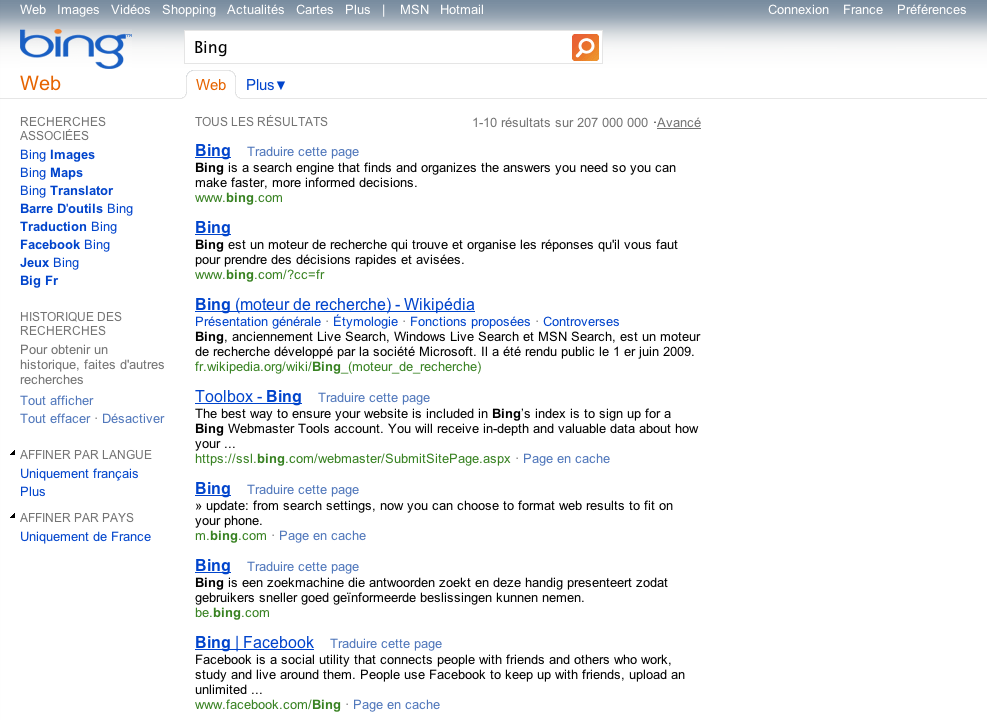Click Tout effacer in search history

click(x=55, y=419)
